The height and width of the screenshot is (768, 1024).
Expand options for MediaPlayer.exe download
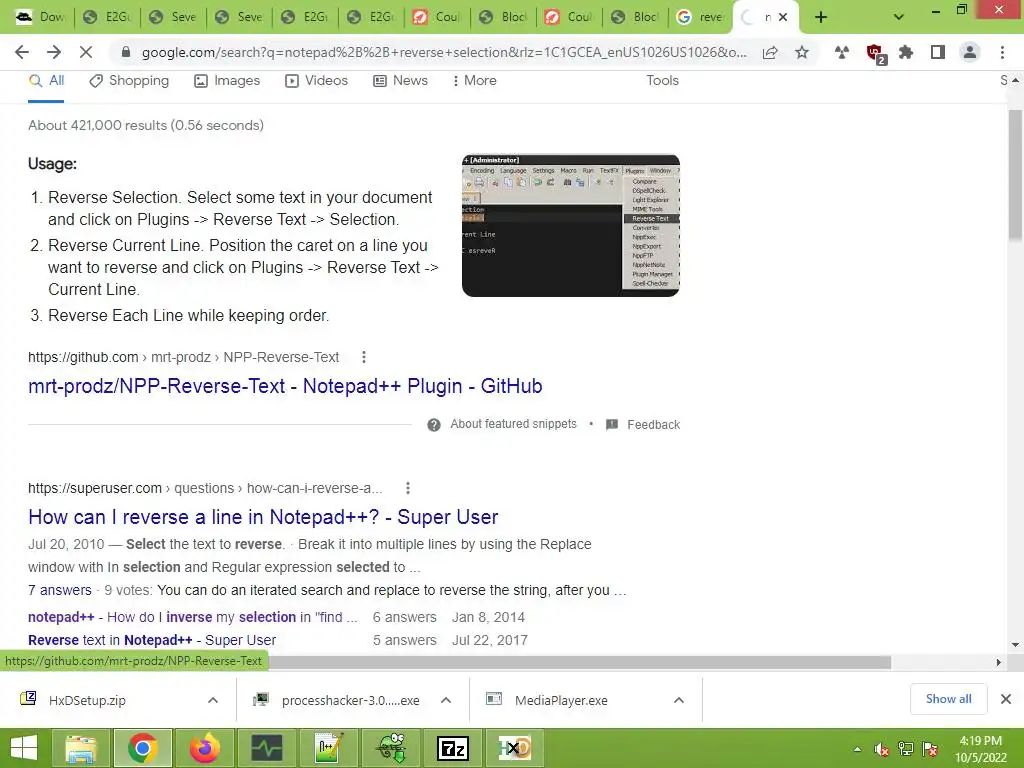(x=679, y=700)
